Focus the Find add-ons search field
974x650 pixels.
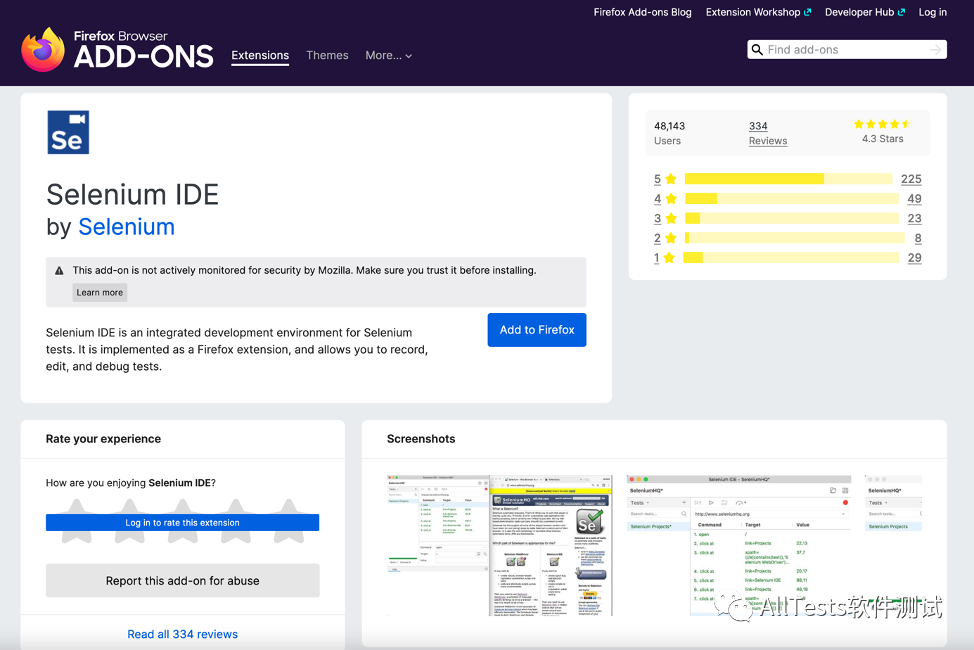(847, 50)
